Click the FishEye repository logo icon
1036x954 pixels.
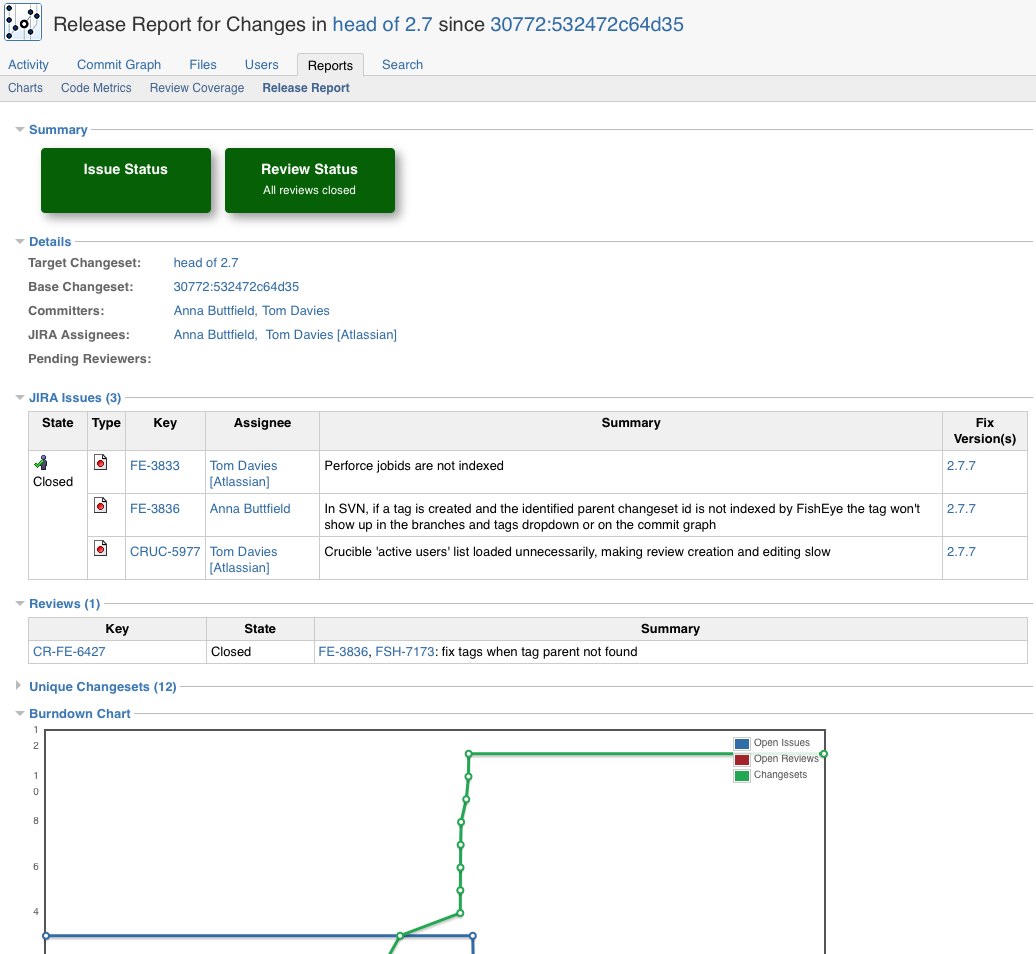point(23,22)
